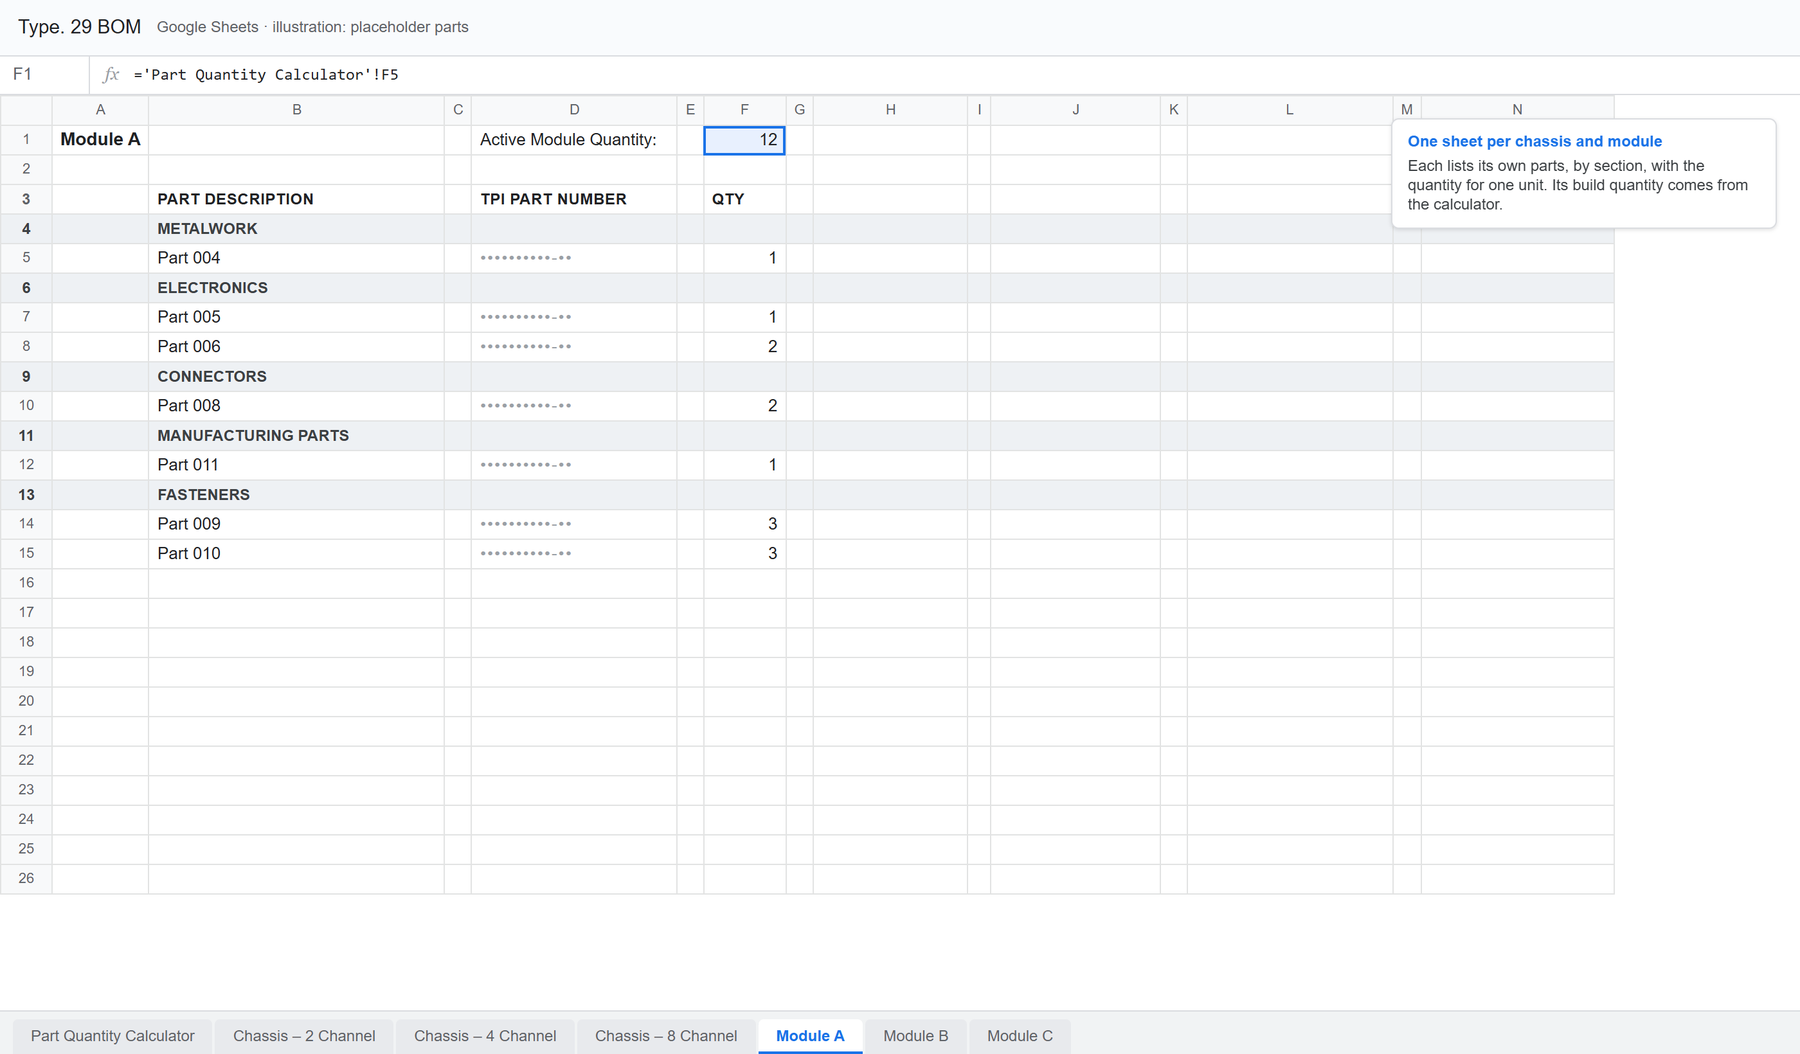Image resolution: width=1800 pixels, height=1054 pixels.
Task: Click row header 1
Action: 26,140
